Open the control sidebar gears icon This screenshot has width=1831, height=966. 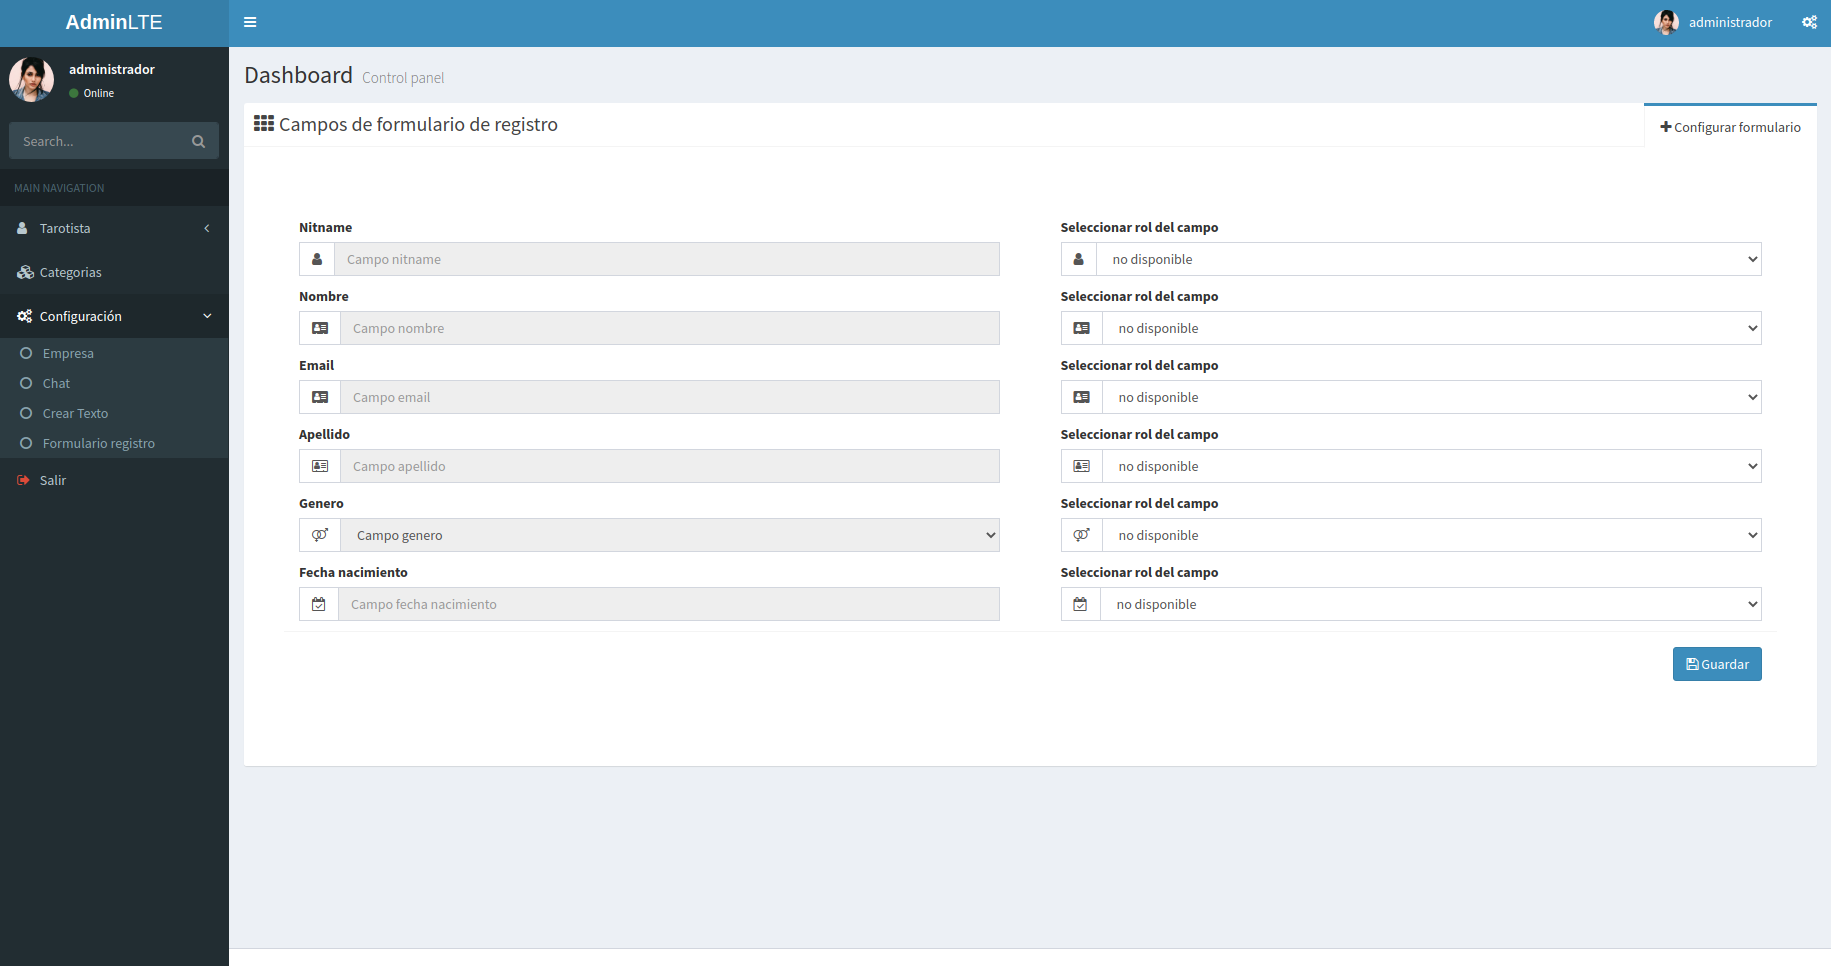point(1809,22)
